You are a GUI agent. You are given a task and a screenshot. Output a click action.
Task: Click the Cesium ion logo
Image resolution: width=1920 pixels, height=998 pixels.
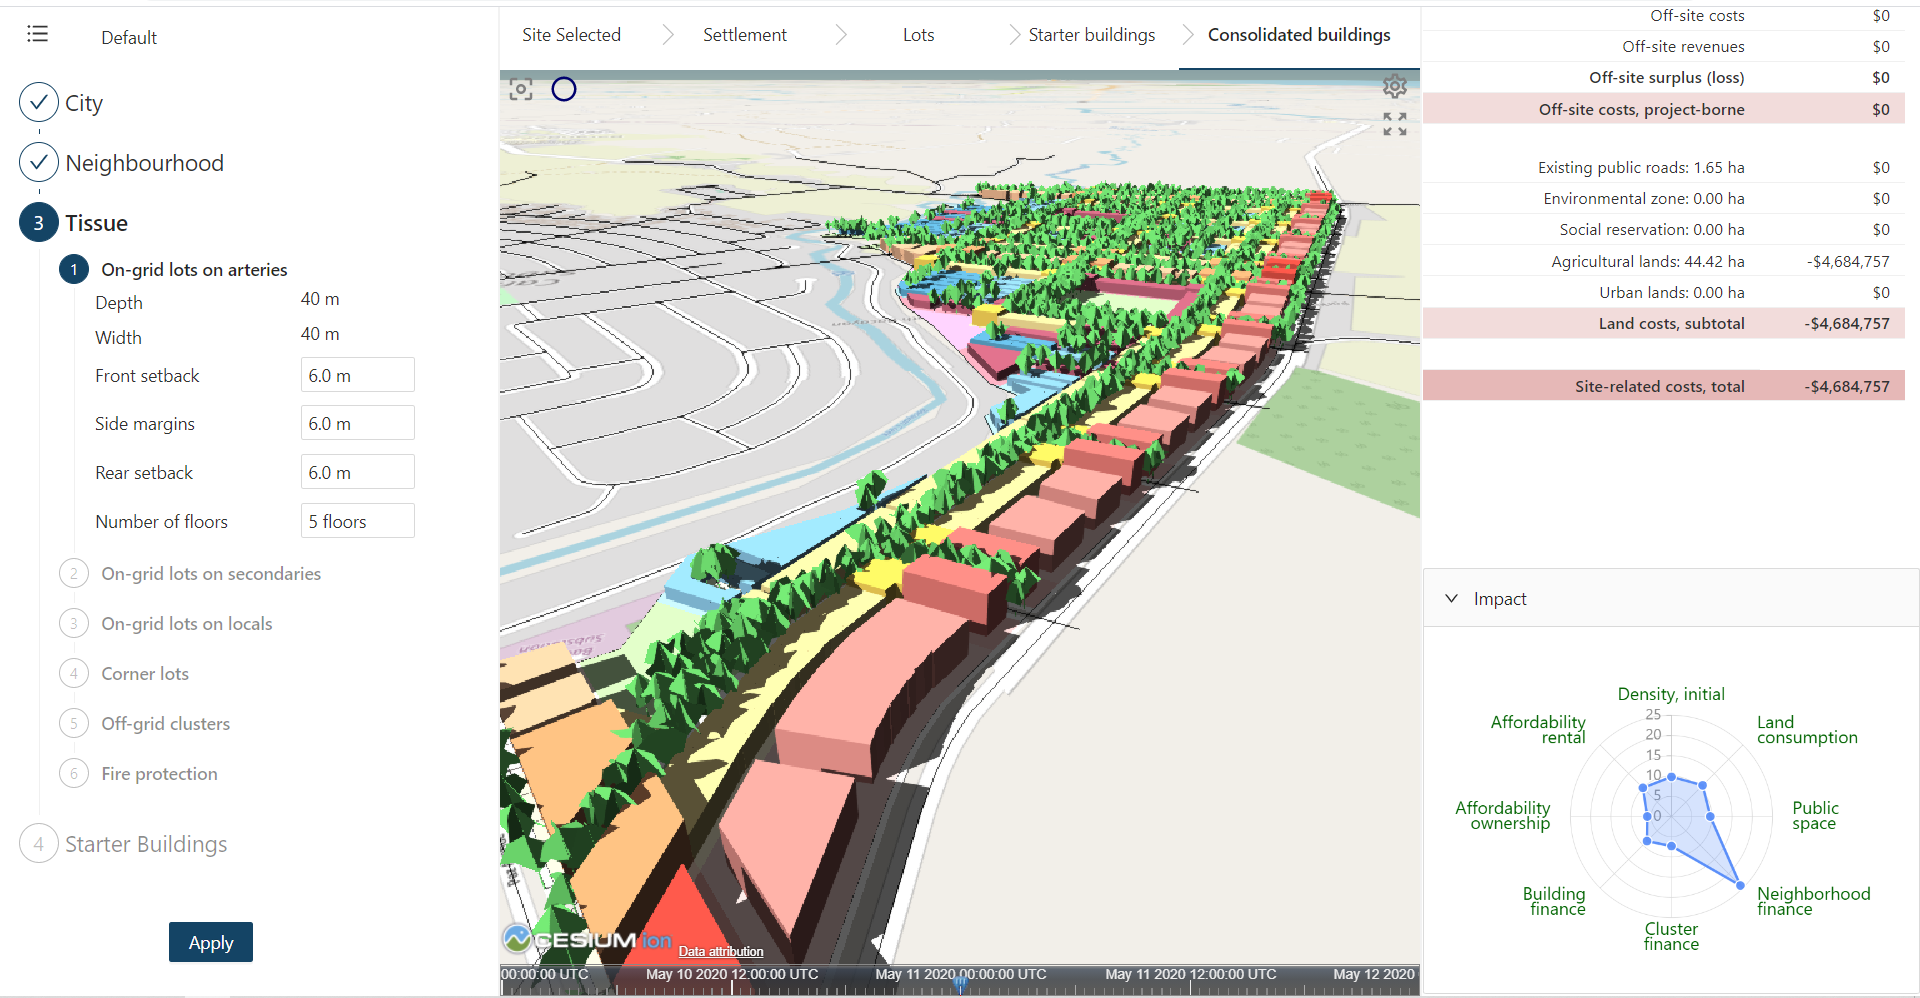[587, 939]
